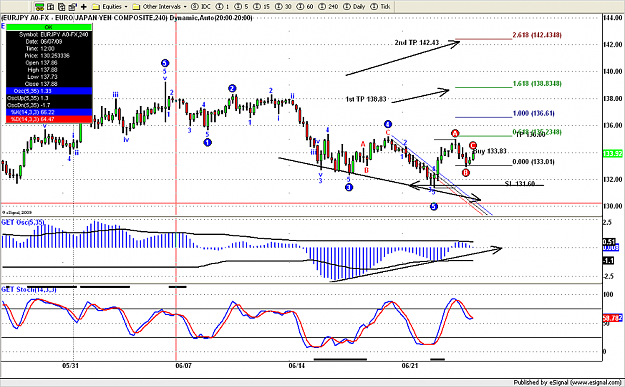Select the IDC symbol button
The image size is (625, 387).
pos(201,6)
